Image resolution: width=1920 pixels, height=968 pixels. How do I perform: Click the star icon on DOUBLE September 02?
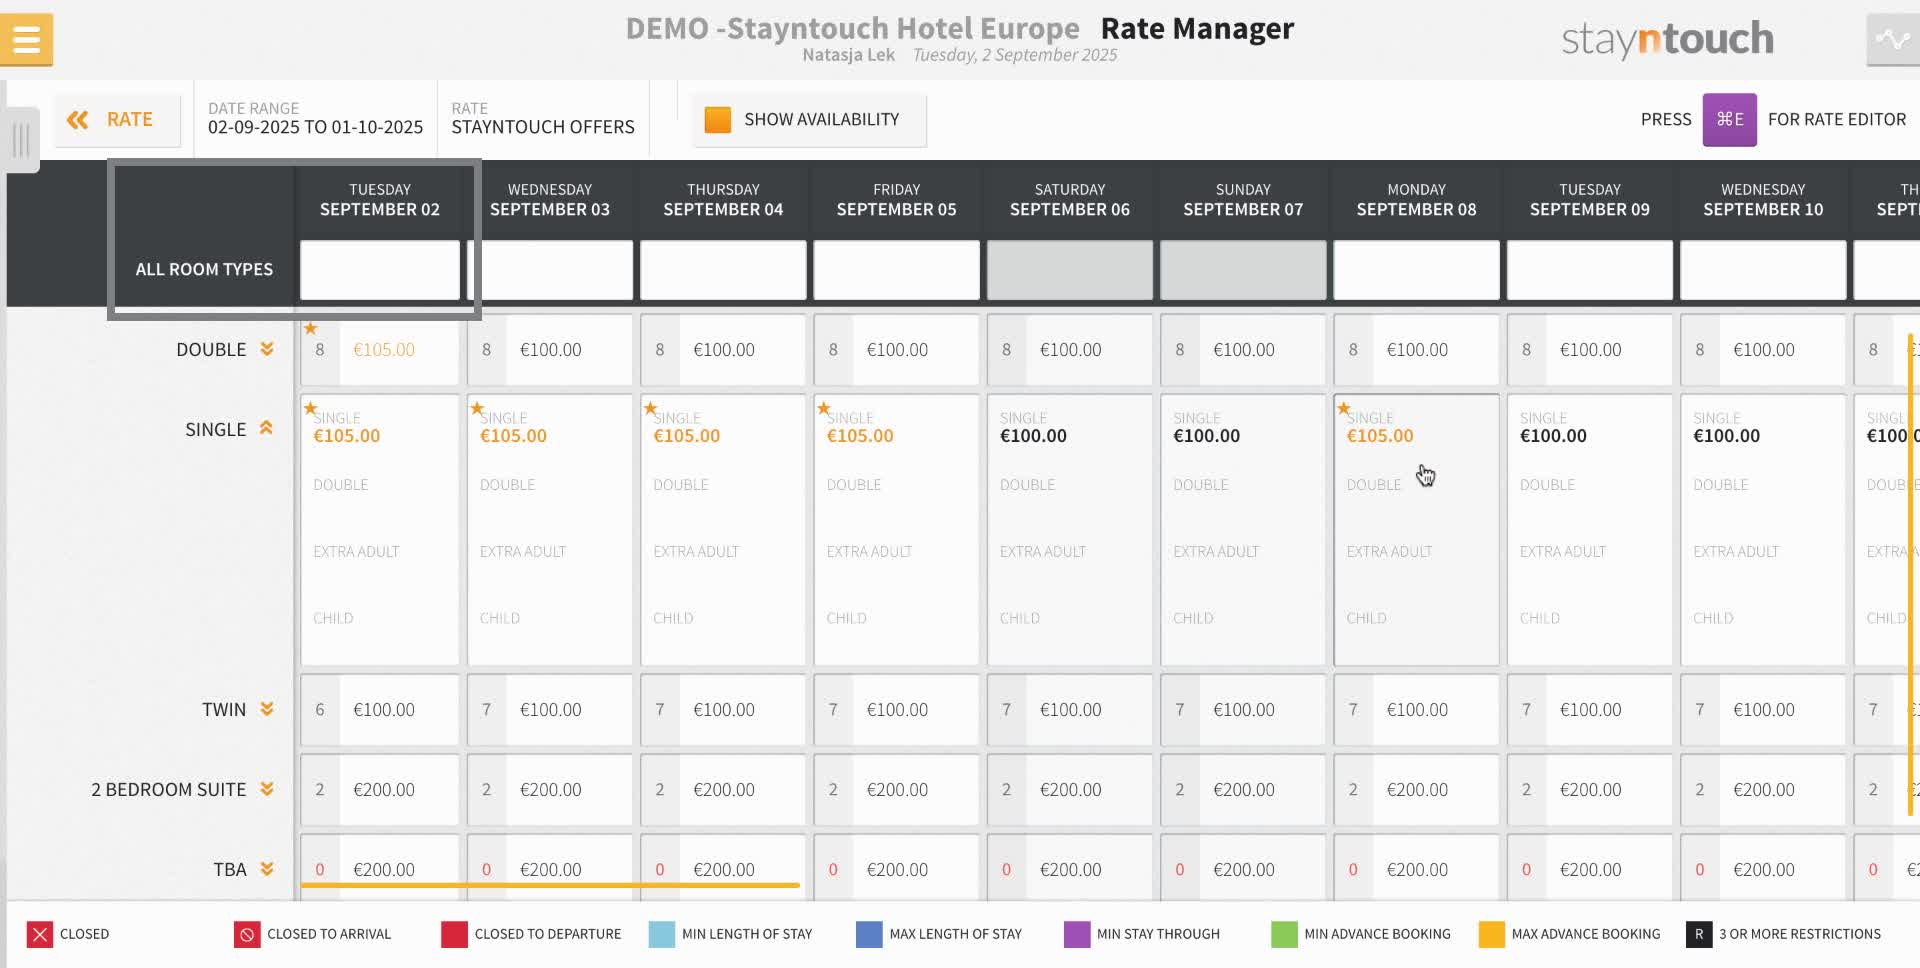[311, 328]
